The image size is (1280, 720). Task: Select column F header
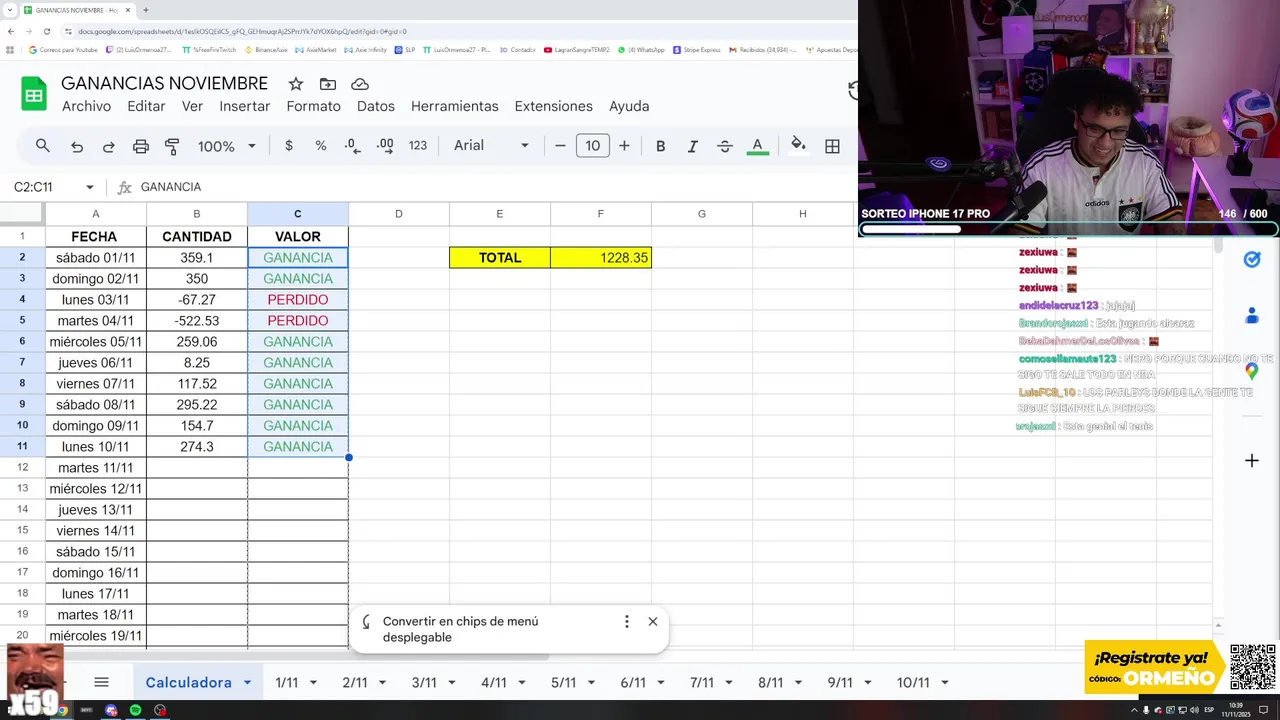pos(601,214)
